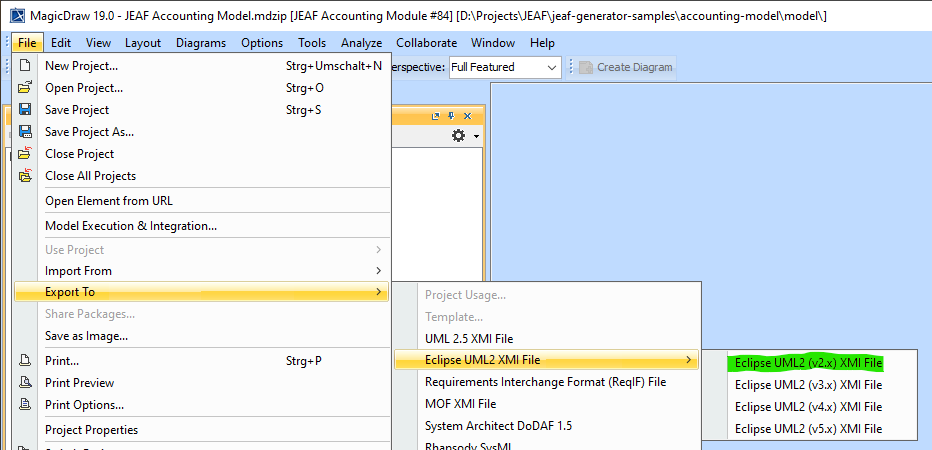Select Print Preview menu entry

(201, 383)
